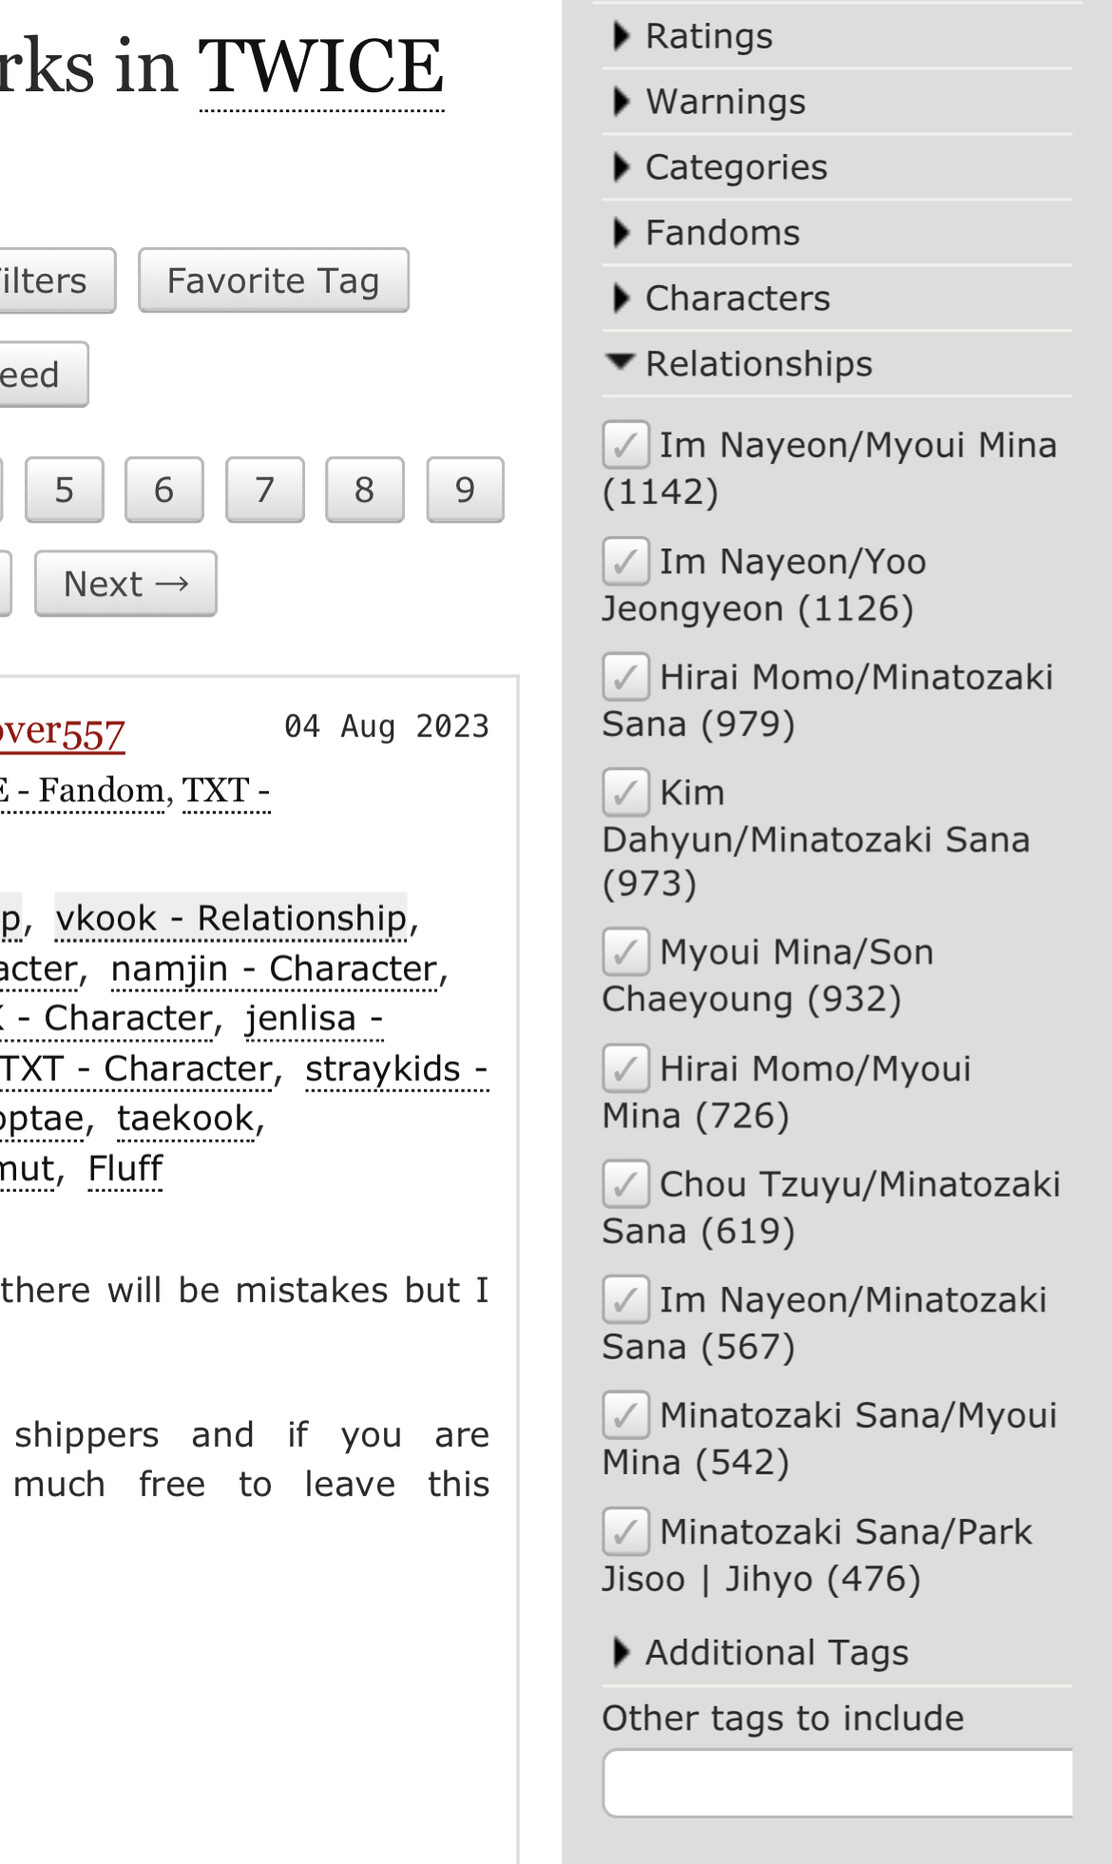Expand the Additional Tags section
The width and height of the screenshot is (1112, 1864).
(775, 1653)
